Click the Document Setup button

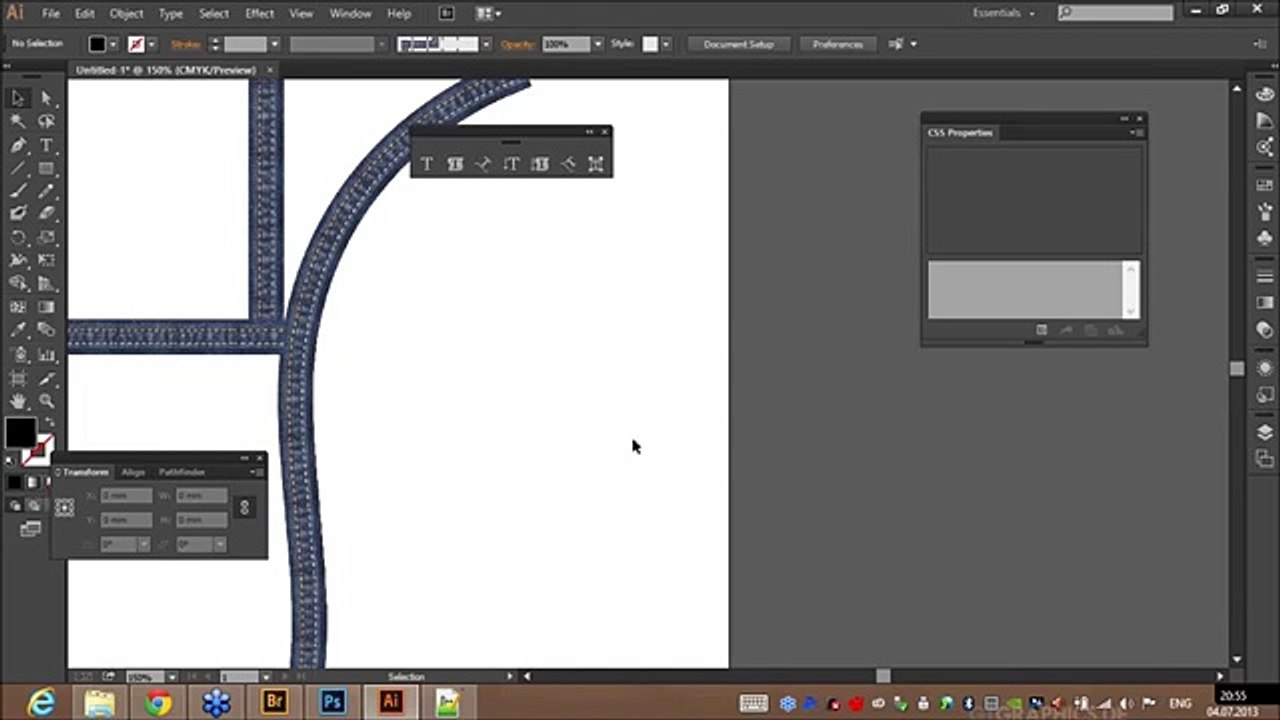(738, 44)
